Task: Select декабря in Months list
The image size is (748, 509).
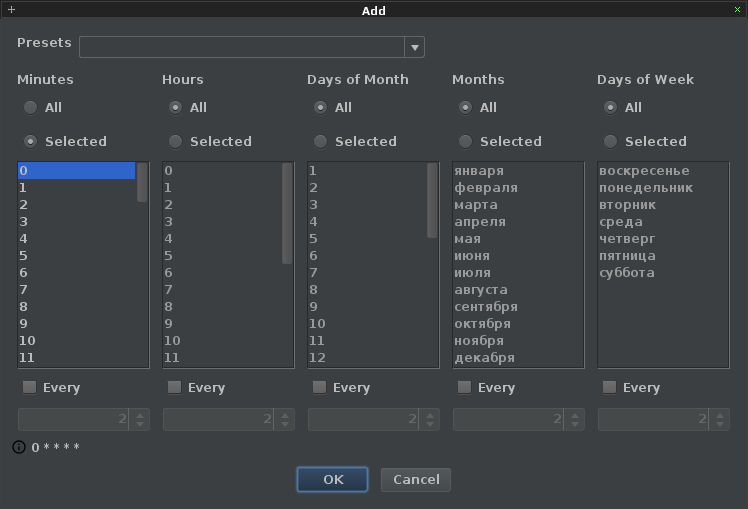Action: coord(519,358)
